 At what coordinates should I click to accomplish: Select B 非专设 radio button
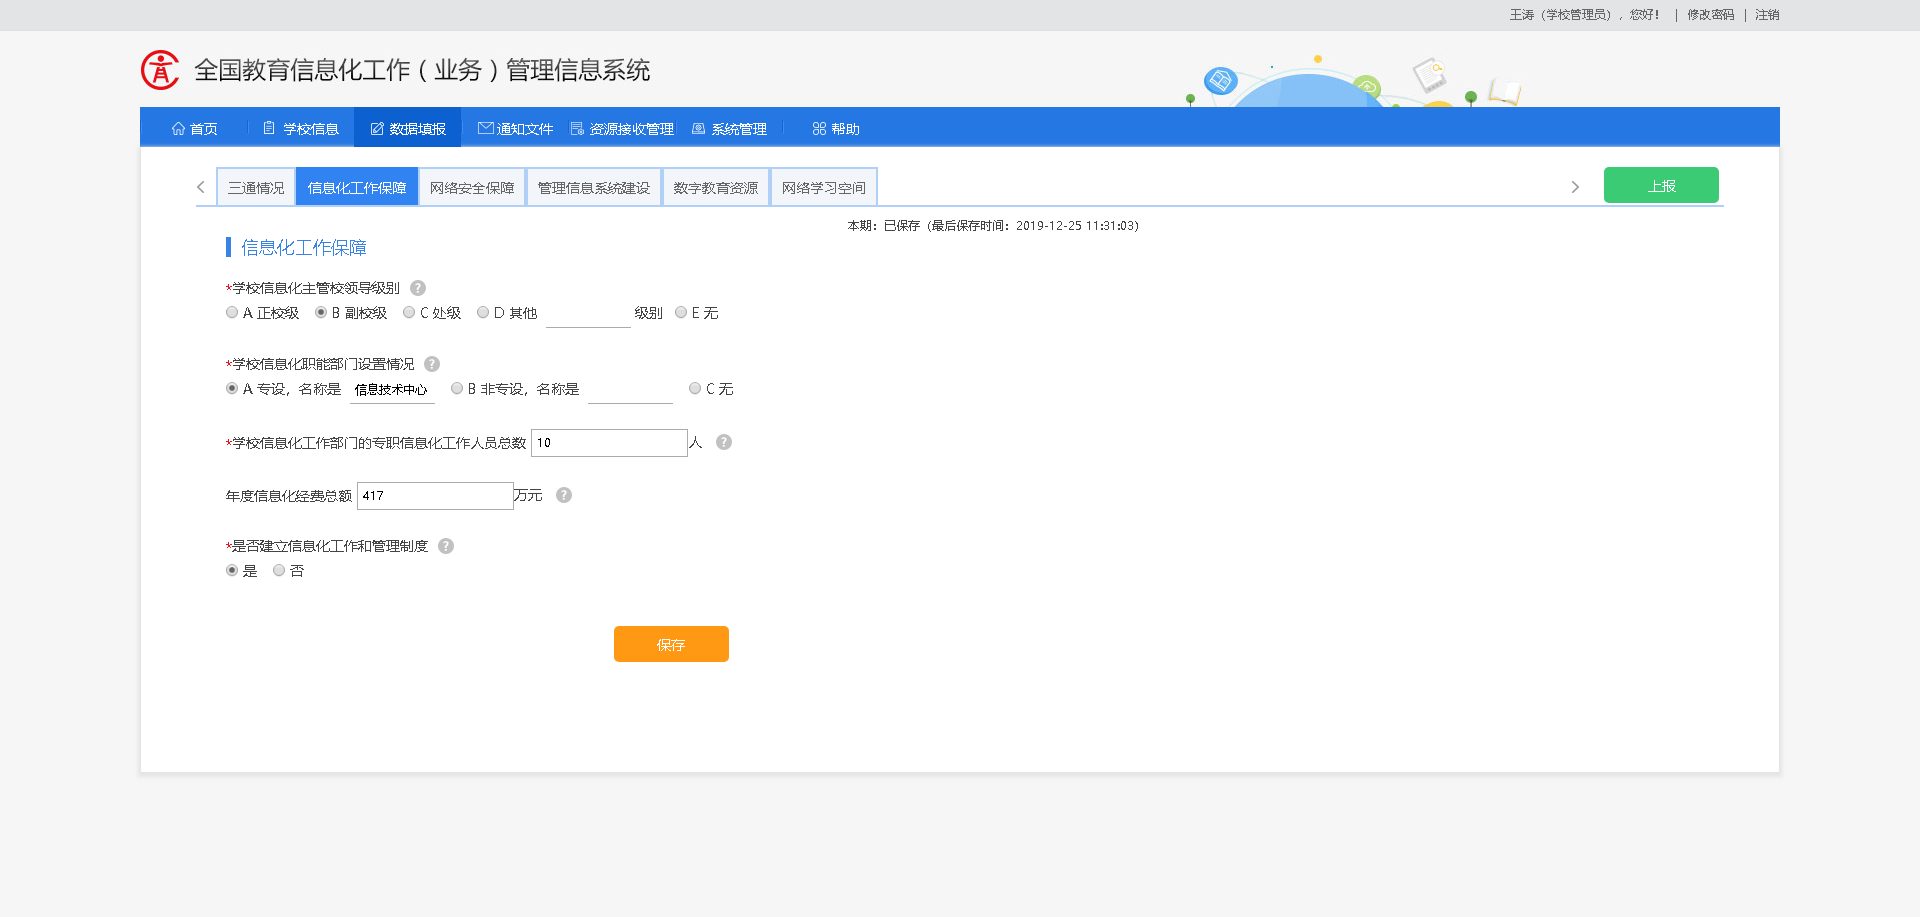[x=457, y=388]
